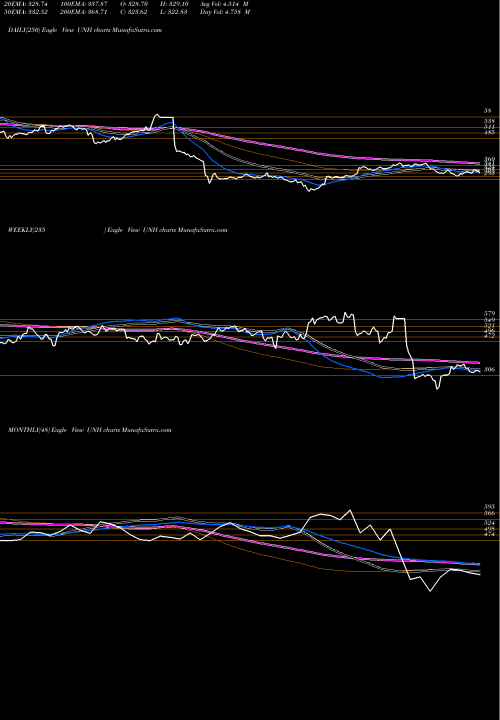The width and height of the screenshot is (500, 720).
Task: Click the DAILY Eagle View UNH chart title
Action: tap(85, 30)
